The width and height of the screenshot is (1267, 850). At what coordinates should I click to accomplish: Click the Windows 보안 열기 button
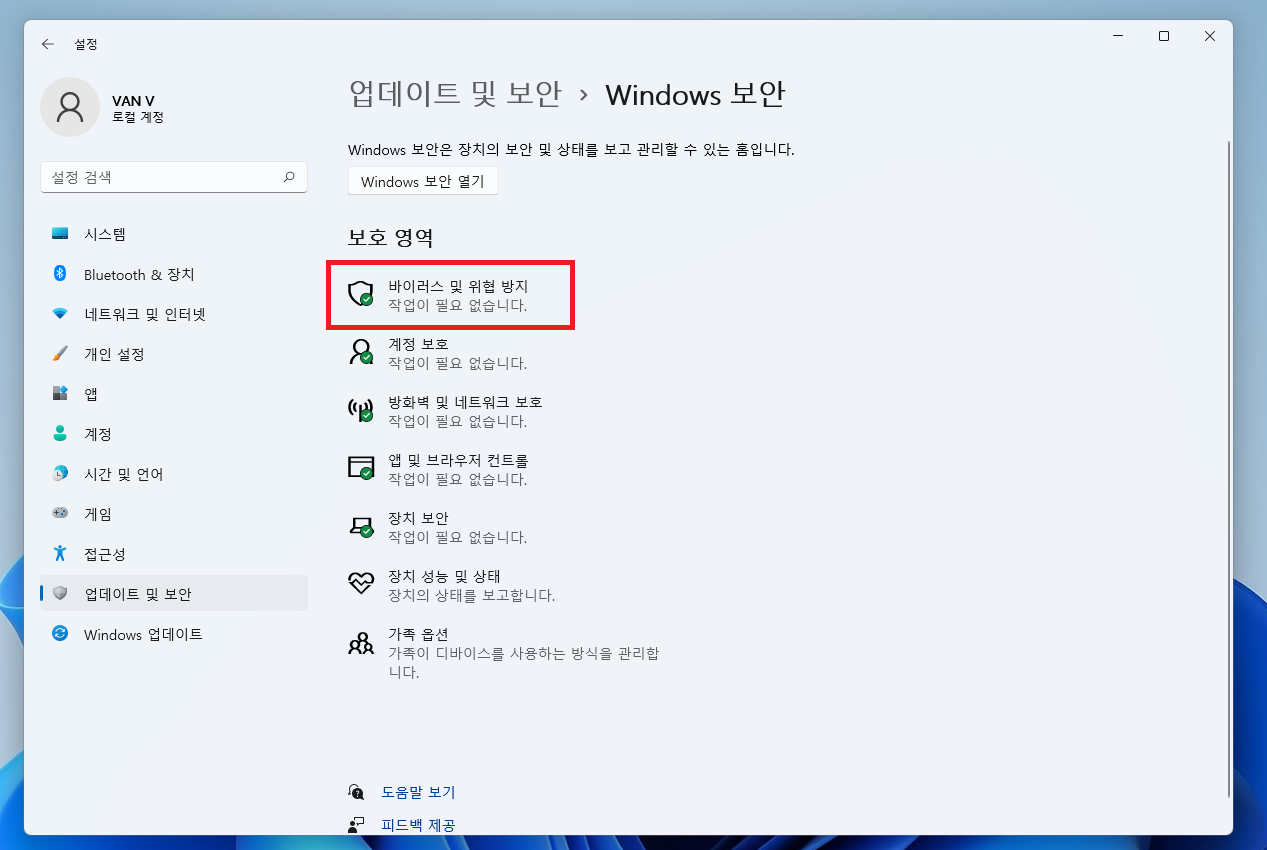click(x=423, y=182)
